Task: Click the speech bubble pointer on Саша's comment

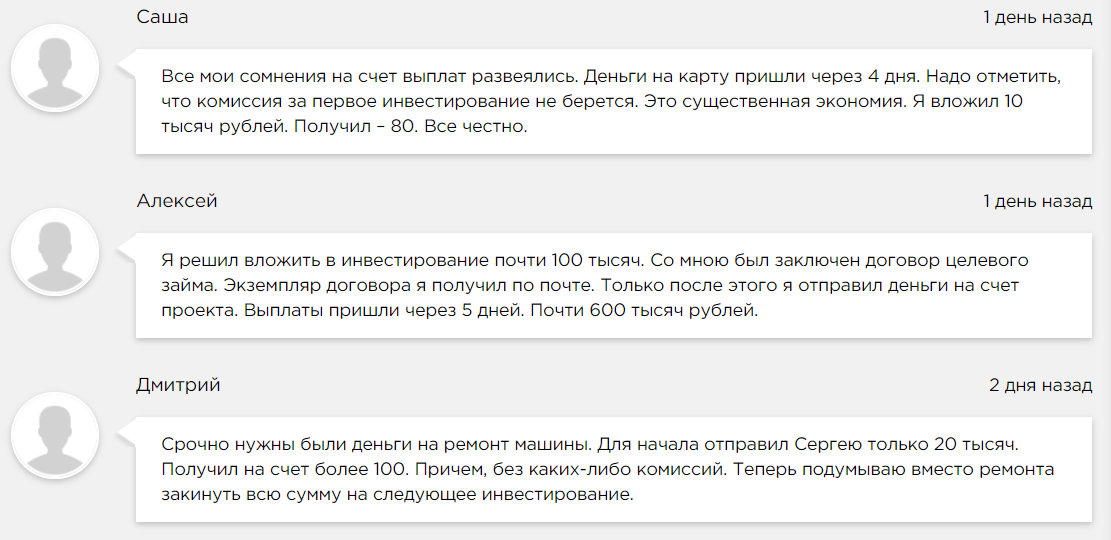Action: 128,68
